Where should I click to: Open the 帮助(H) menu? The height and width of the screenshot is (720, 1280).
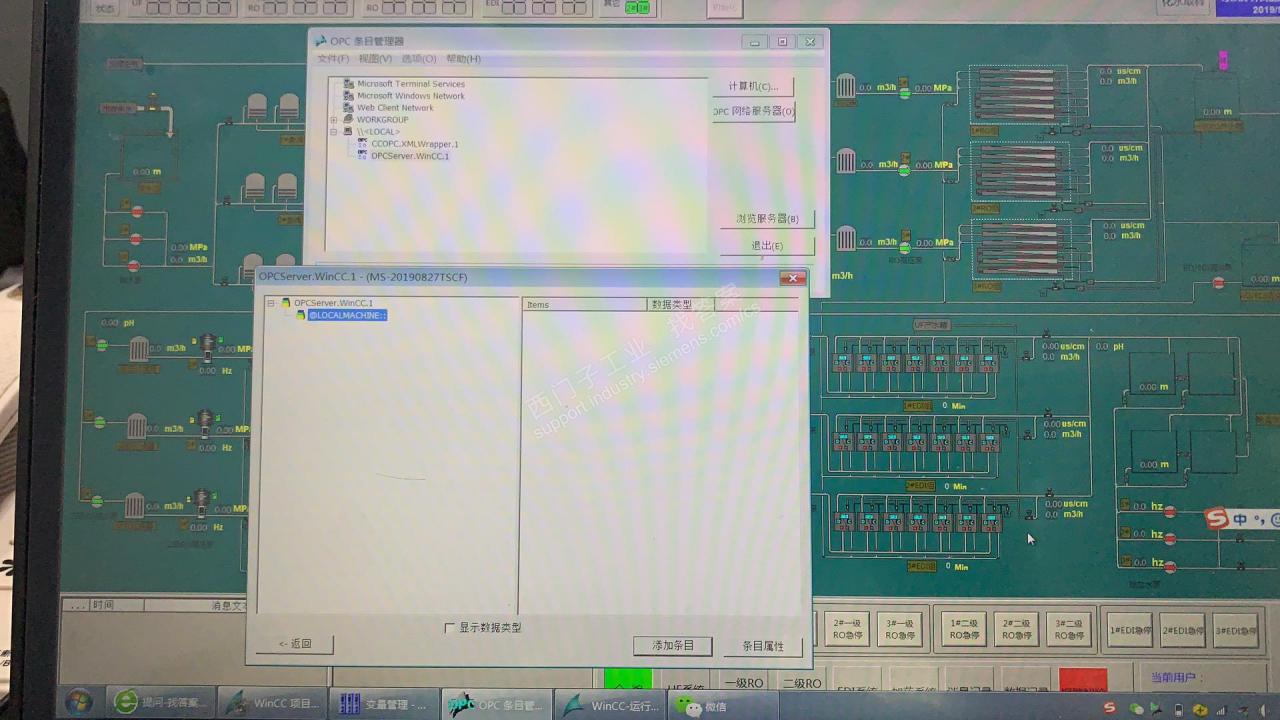pyautogui.click(x=463, y=59)
